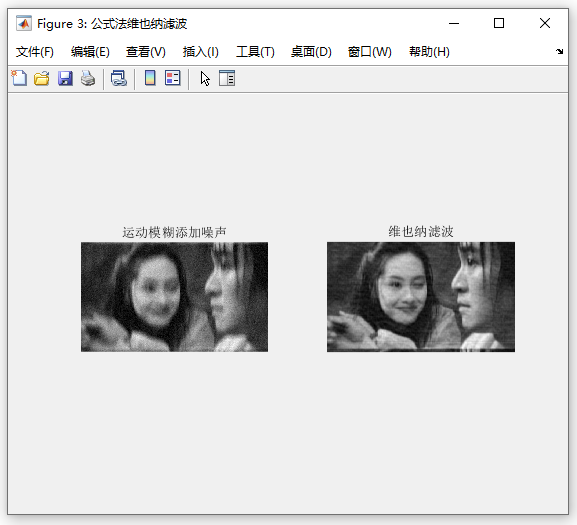Screen dimensions: 577x525
Task: Insert a colorbar via the toolbar icon
Action: pyautogui.click(x=150, y=78)
